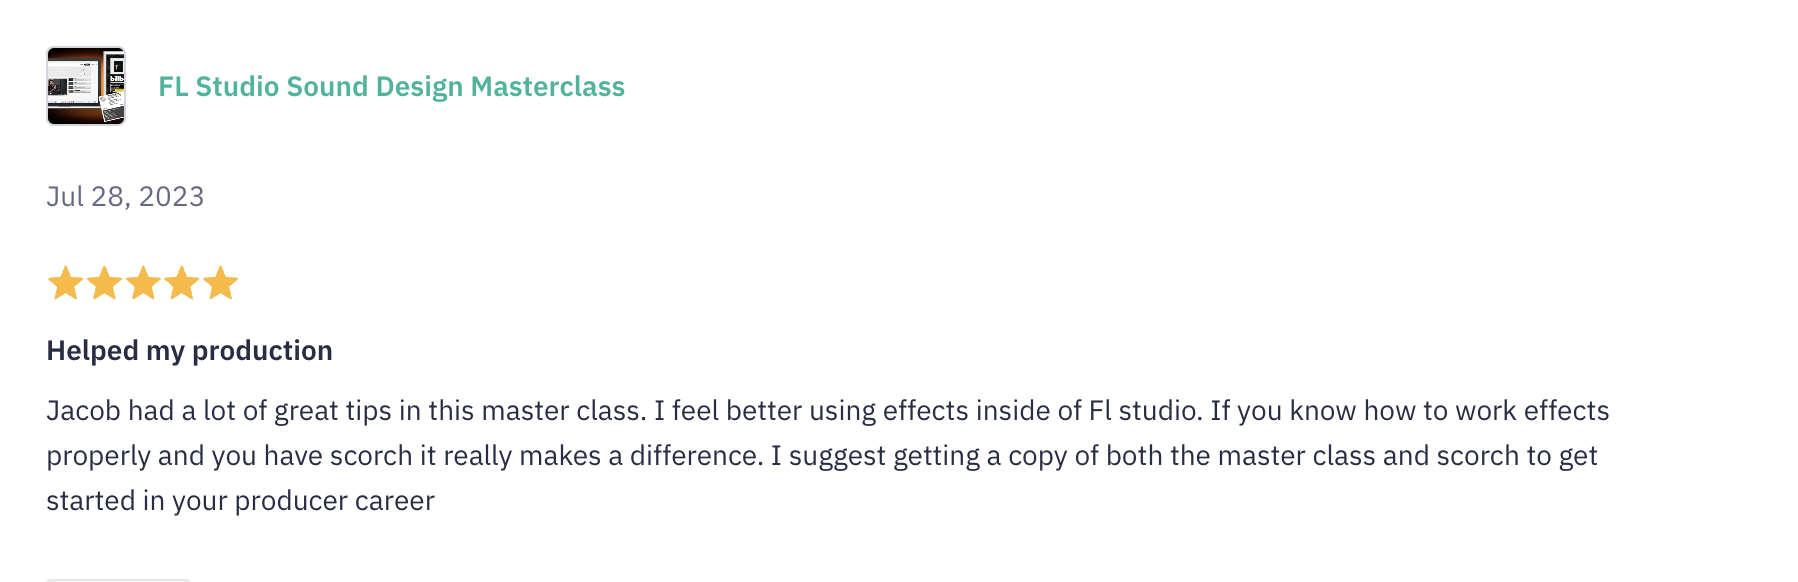Open the FL Studio Masterclass product thumbnail
The height and width of the screenshot is (582, 1798).
[86, 86]
